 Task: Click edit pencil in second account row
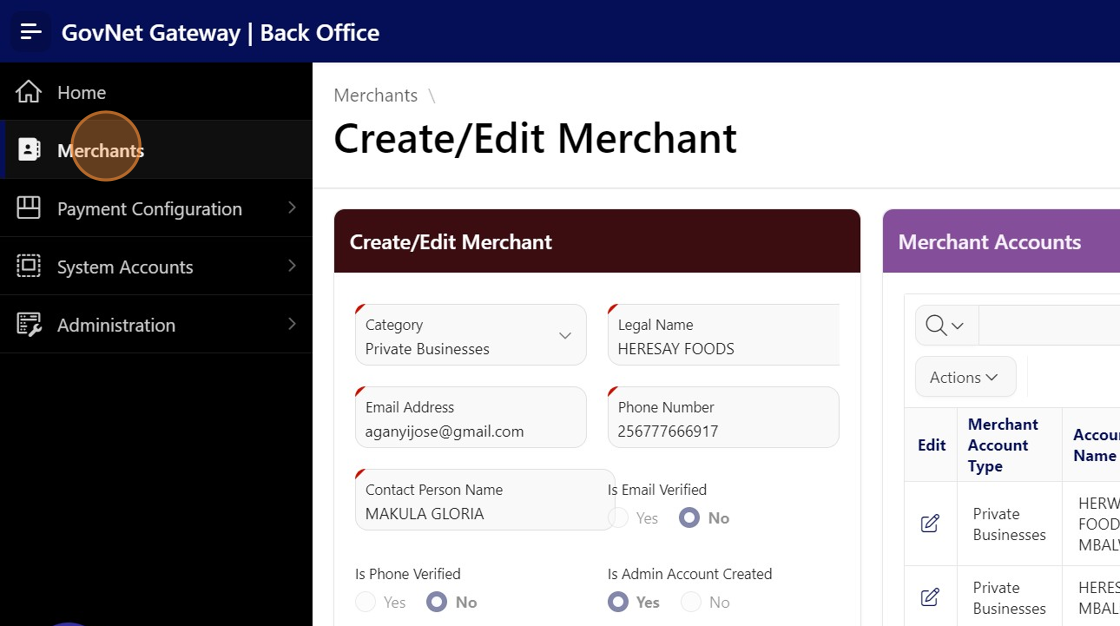(x=930, y=597)
